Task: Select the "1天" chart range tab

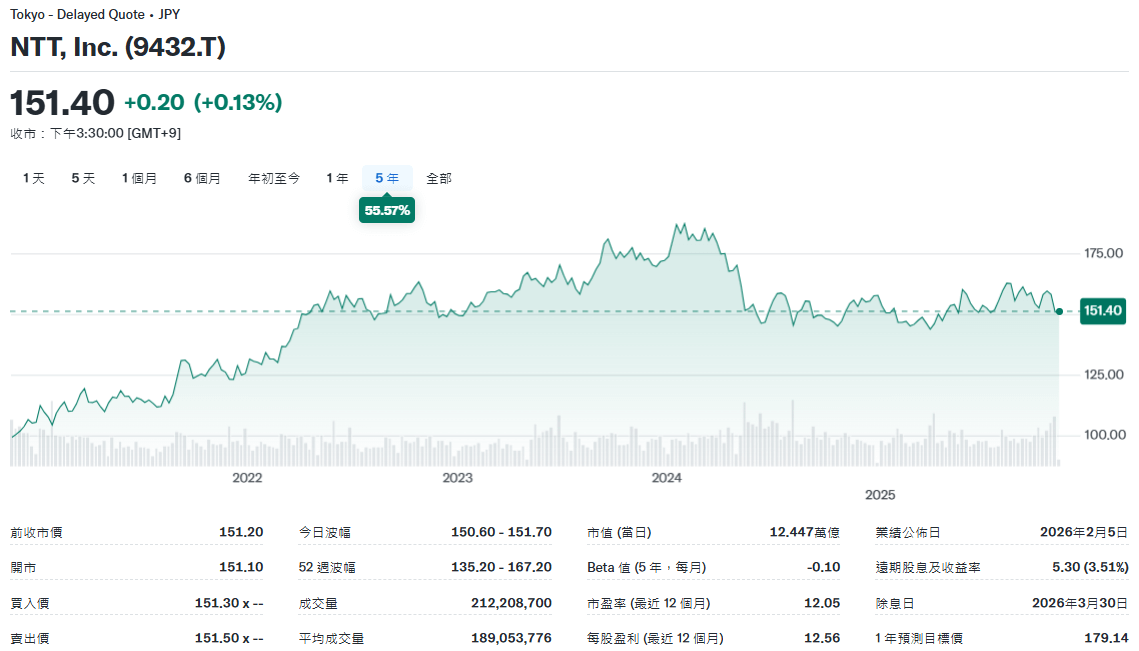Action: click(x=33, y=177)
